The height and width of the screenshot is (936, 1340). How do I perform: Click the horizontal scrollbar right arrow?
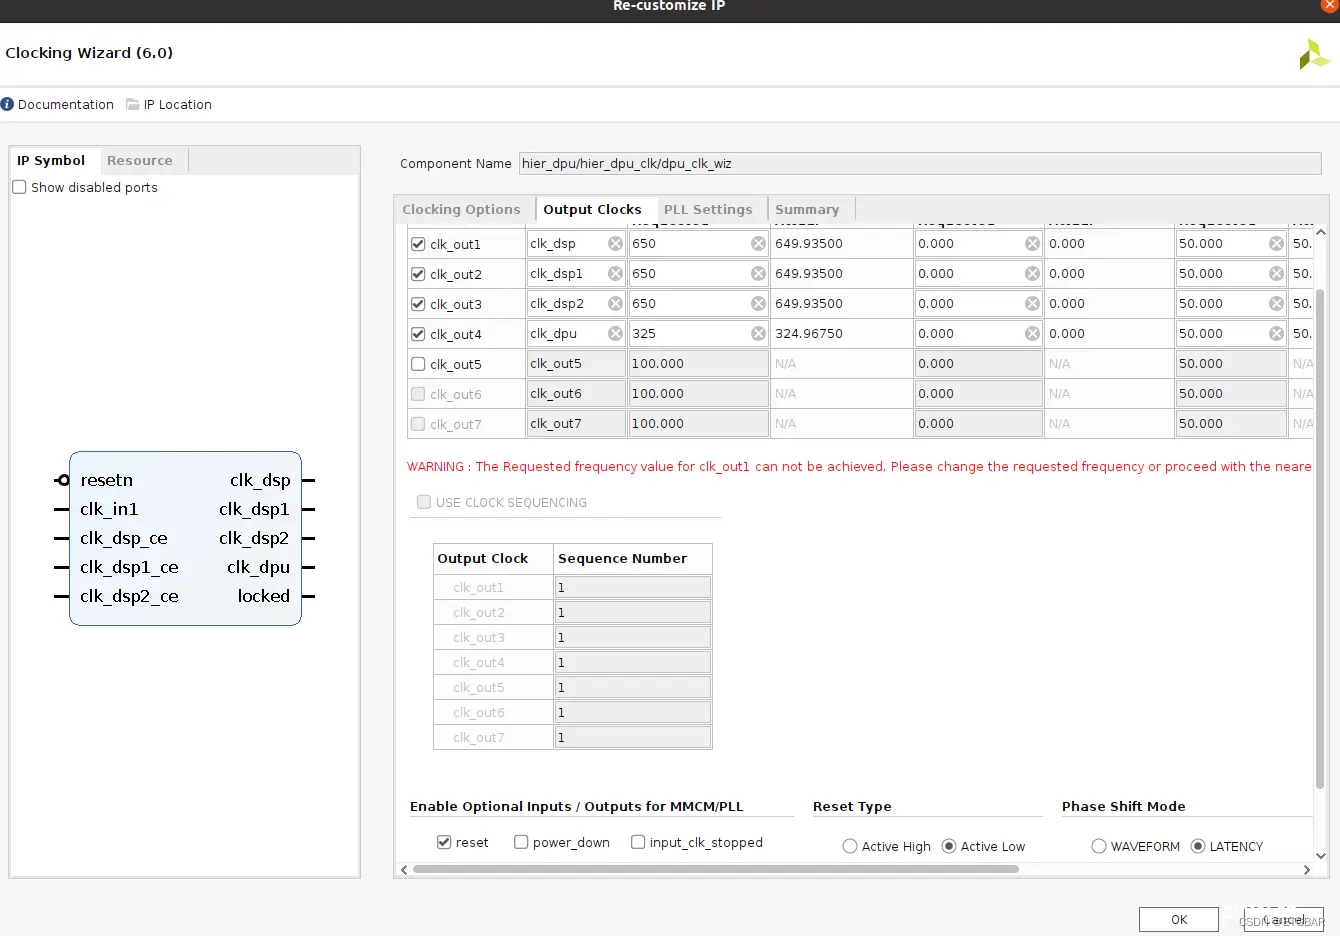coord(1306,870)
